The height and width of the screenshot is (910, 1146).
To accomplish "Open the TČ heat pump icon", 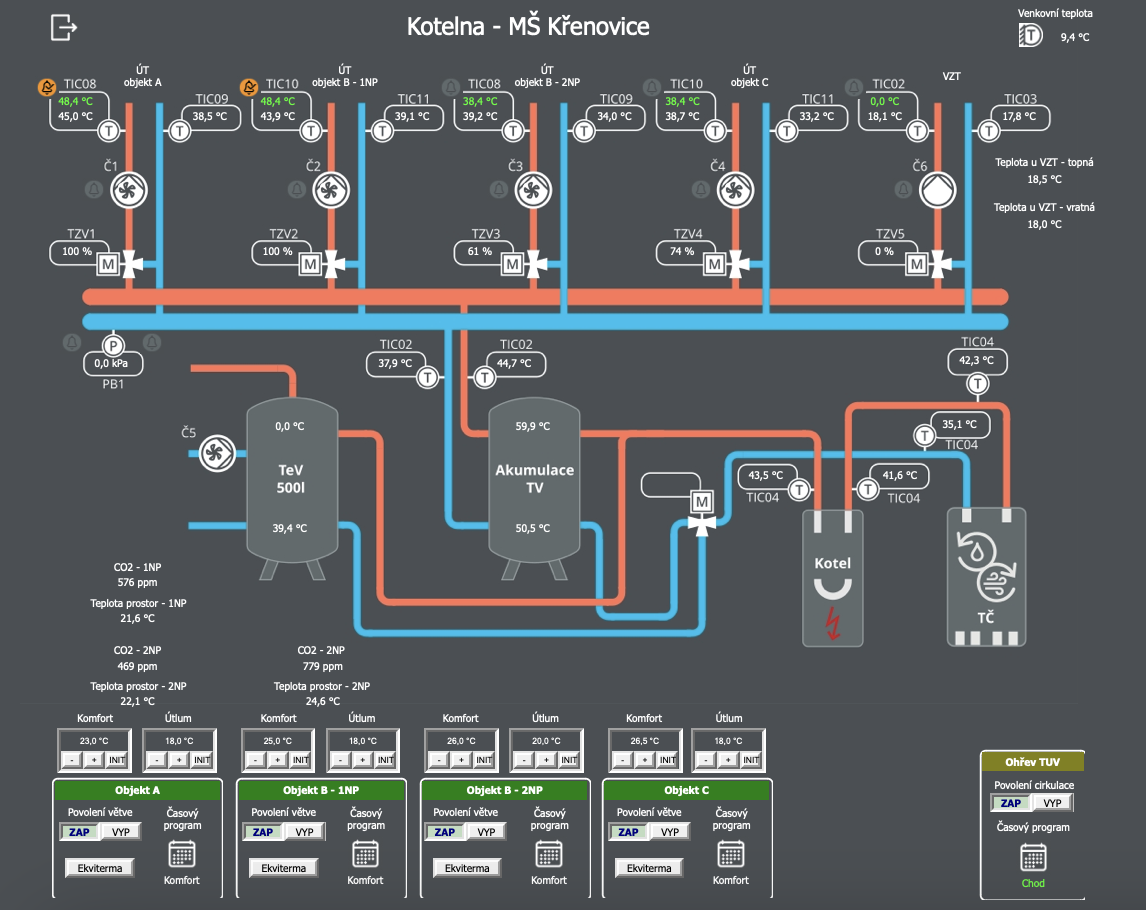I will 987,577.
